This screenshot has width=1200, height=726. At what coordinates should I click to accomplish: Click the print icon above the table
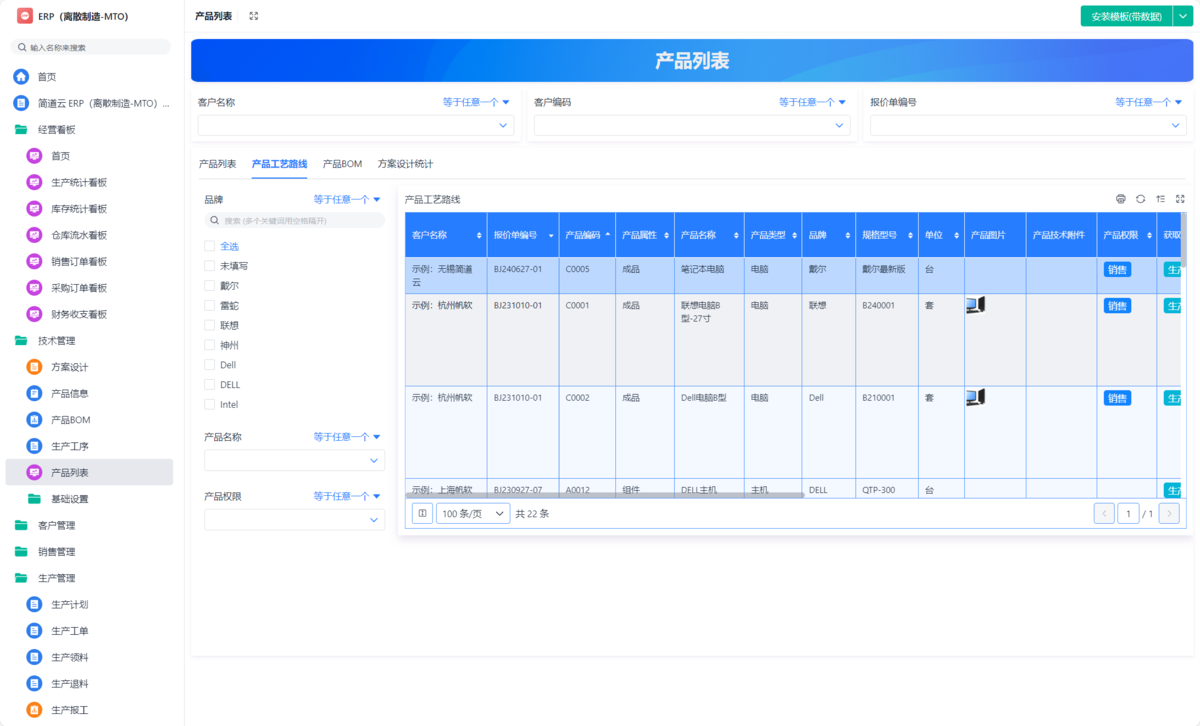tap(1120, 199)
